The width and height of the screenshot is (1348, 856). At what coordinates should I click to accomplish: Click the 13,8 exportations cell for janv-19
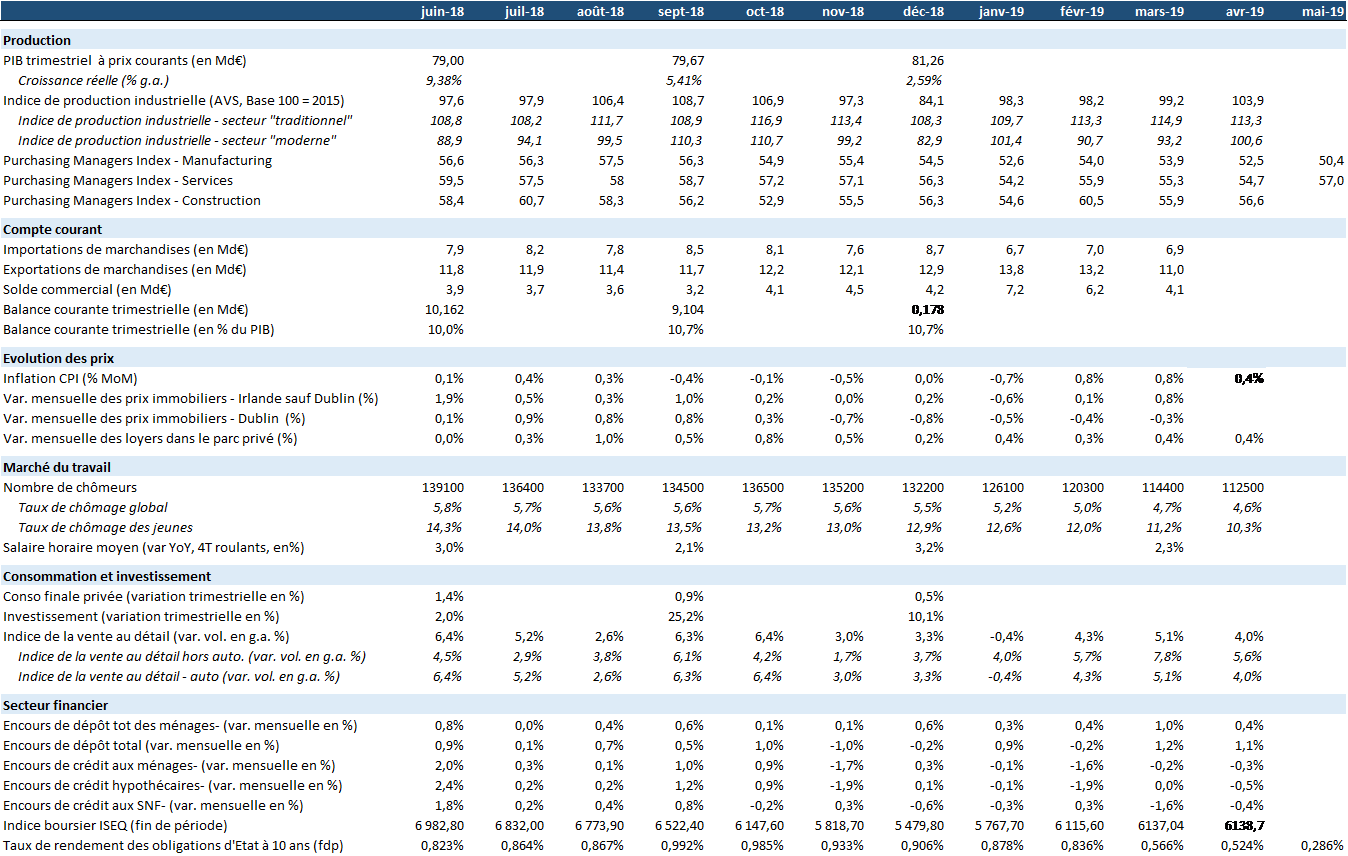1012,270
